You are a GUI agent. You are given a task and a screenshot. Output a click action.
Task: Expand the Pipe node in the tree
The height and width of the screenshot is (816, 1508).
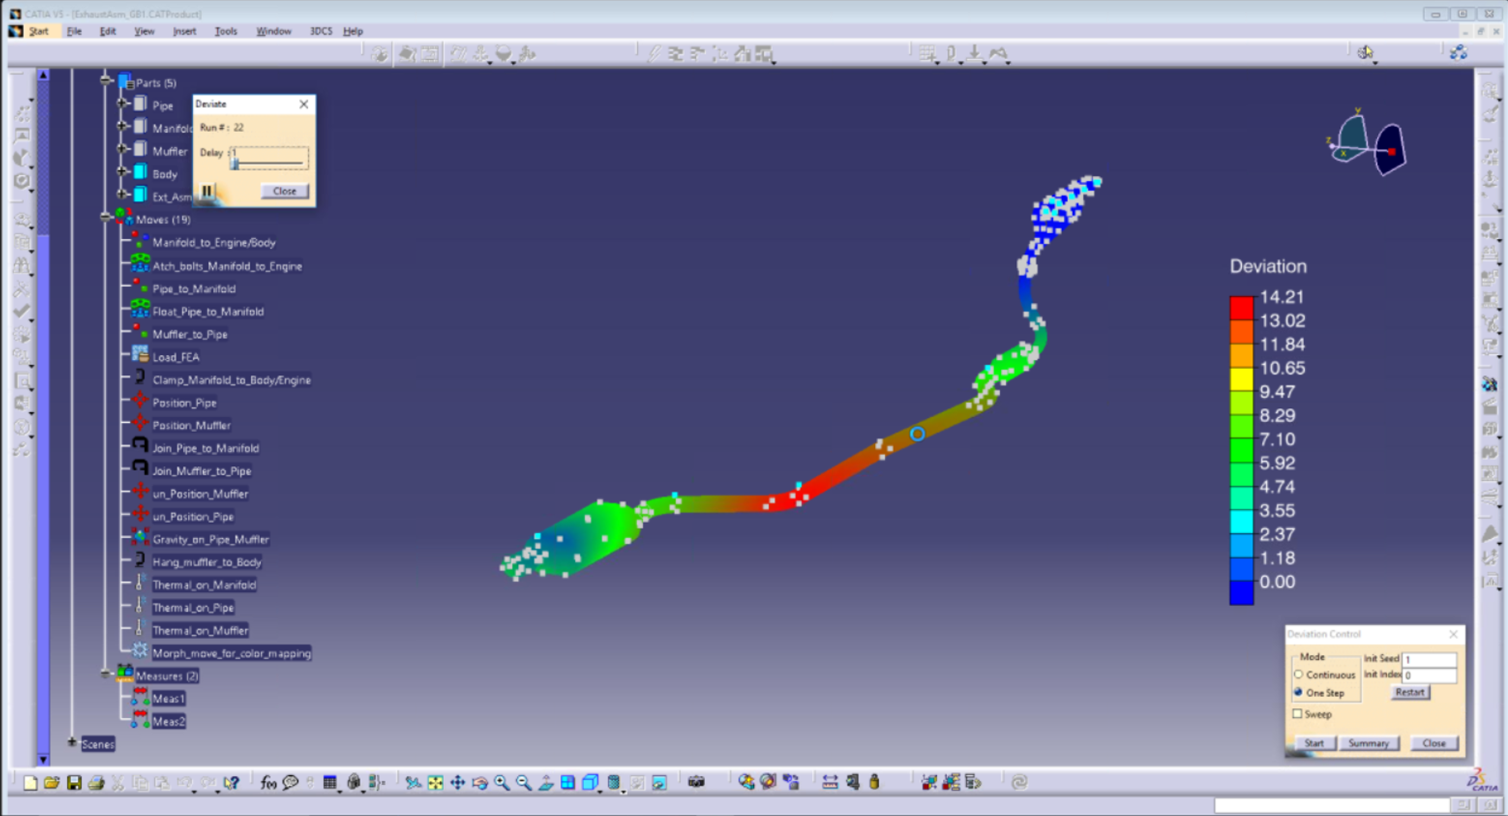120,103
